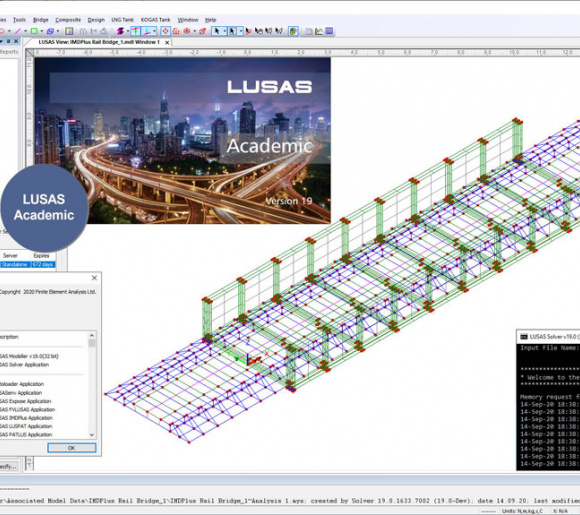This screenshot has height=515, width=580.
Task: Select the blue Volume cube tool
Action: coord(50,31)
